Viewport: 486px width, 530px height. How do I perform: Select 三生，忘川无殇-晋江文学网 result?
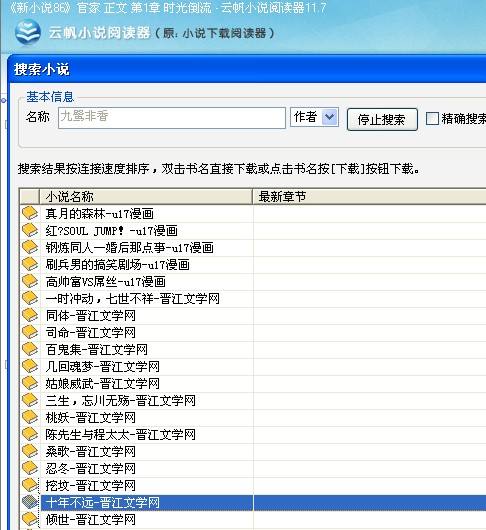pyautogui.click(x=120, y=401)
